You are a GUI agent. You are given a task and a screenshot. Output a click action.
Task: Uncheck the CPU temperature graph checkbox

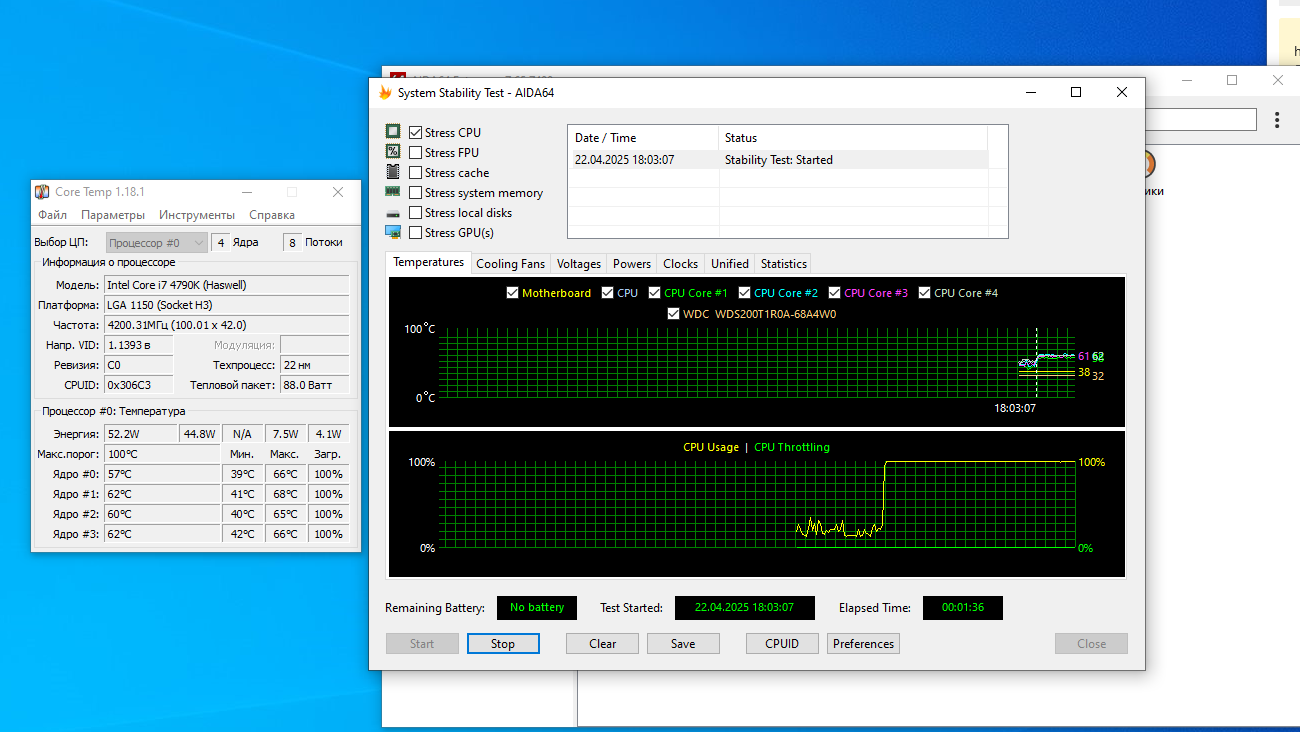[608, 293]
